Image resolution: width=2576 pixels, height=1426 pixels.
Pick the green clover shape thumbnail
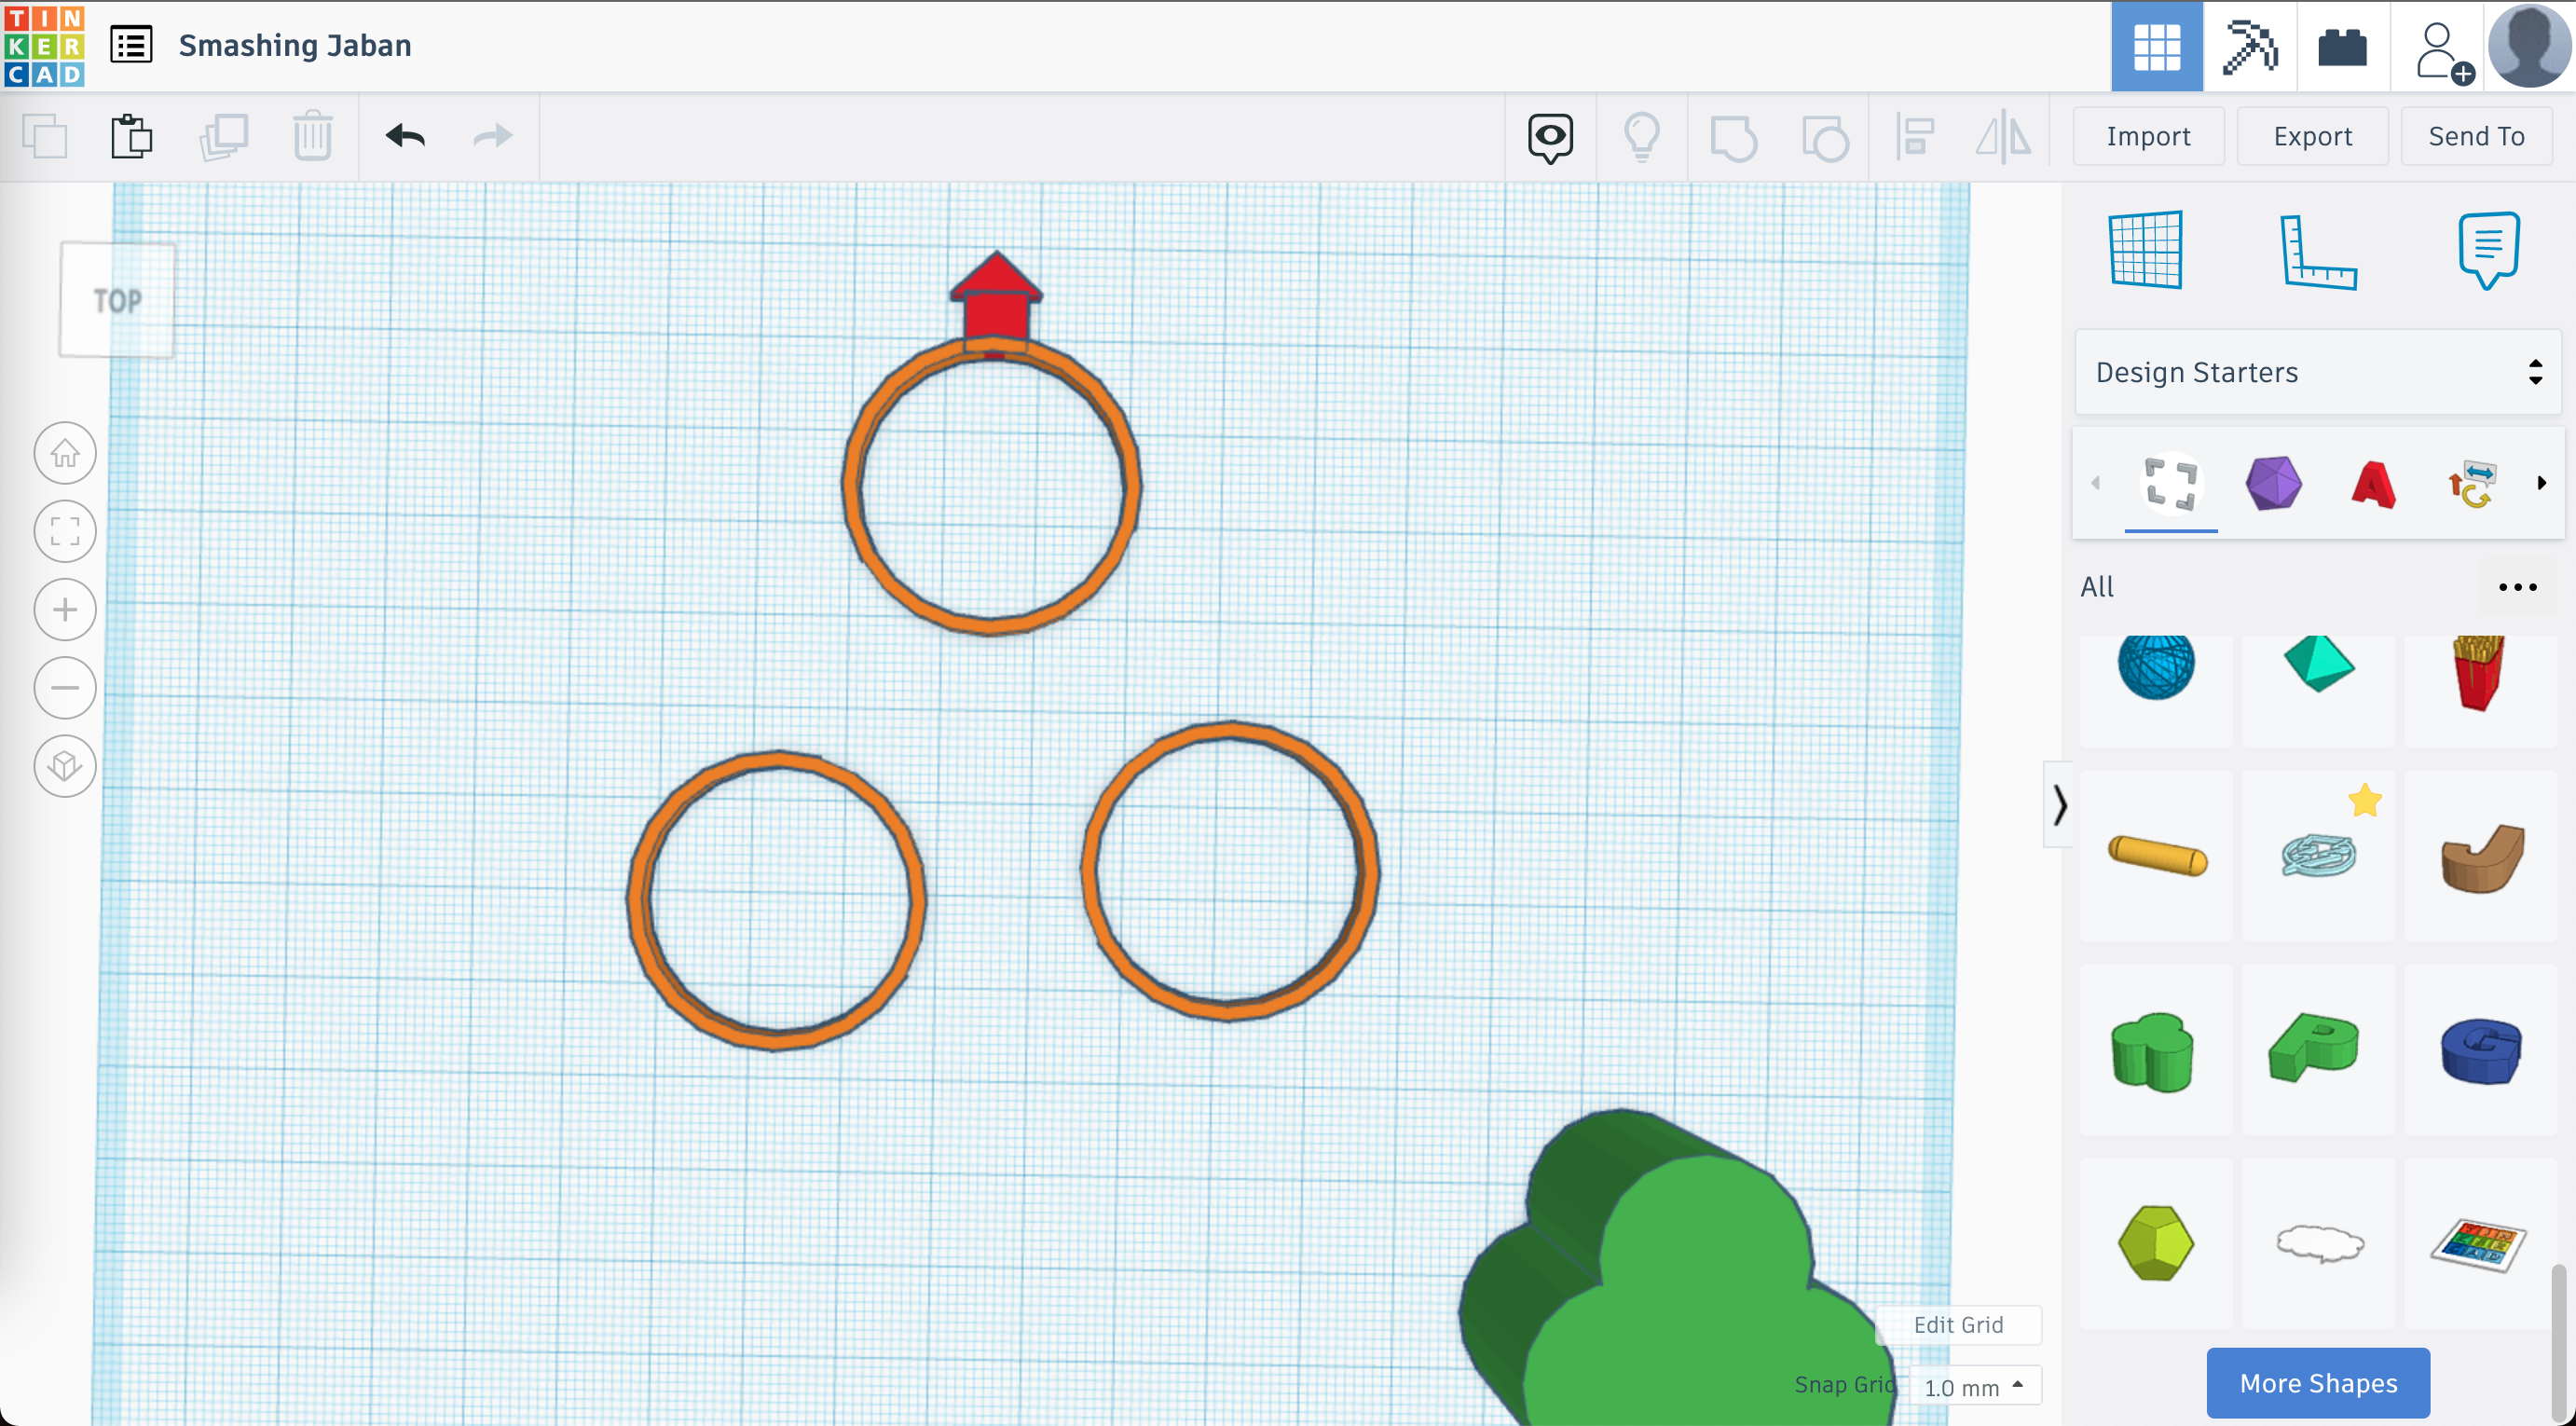[2153, 1050]
